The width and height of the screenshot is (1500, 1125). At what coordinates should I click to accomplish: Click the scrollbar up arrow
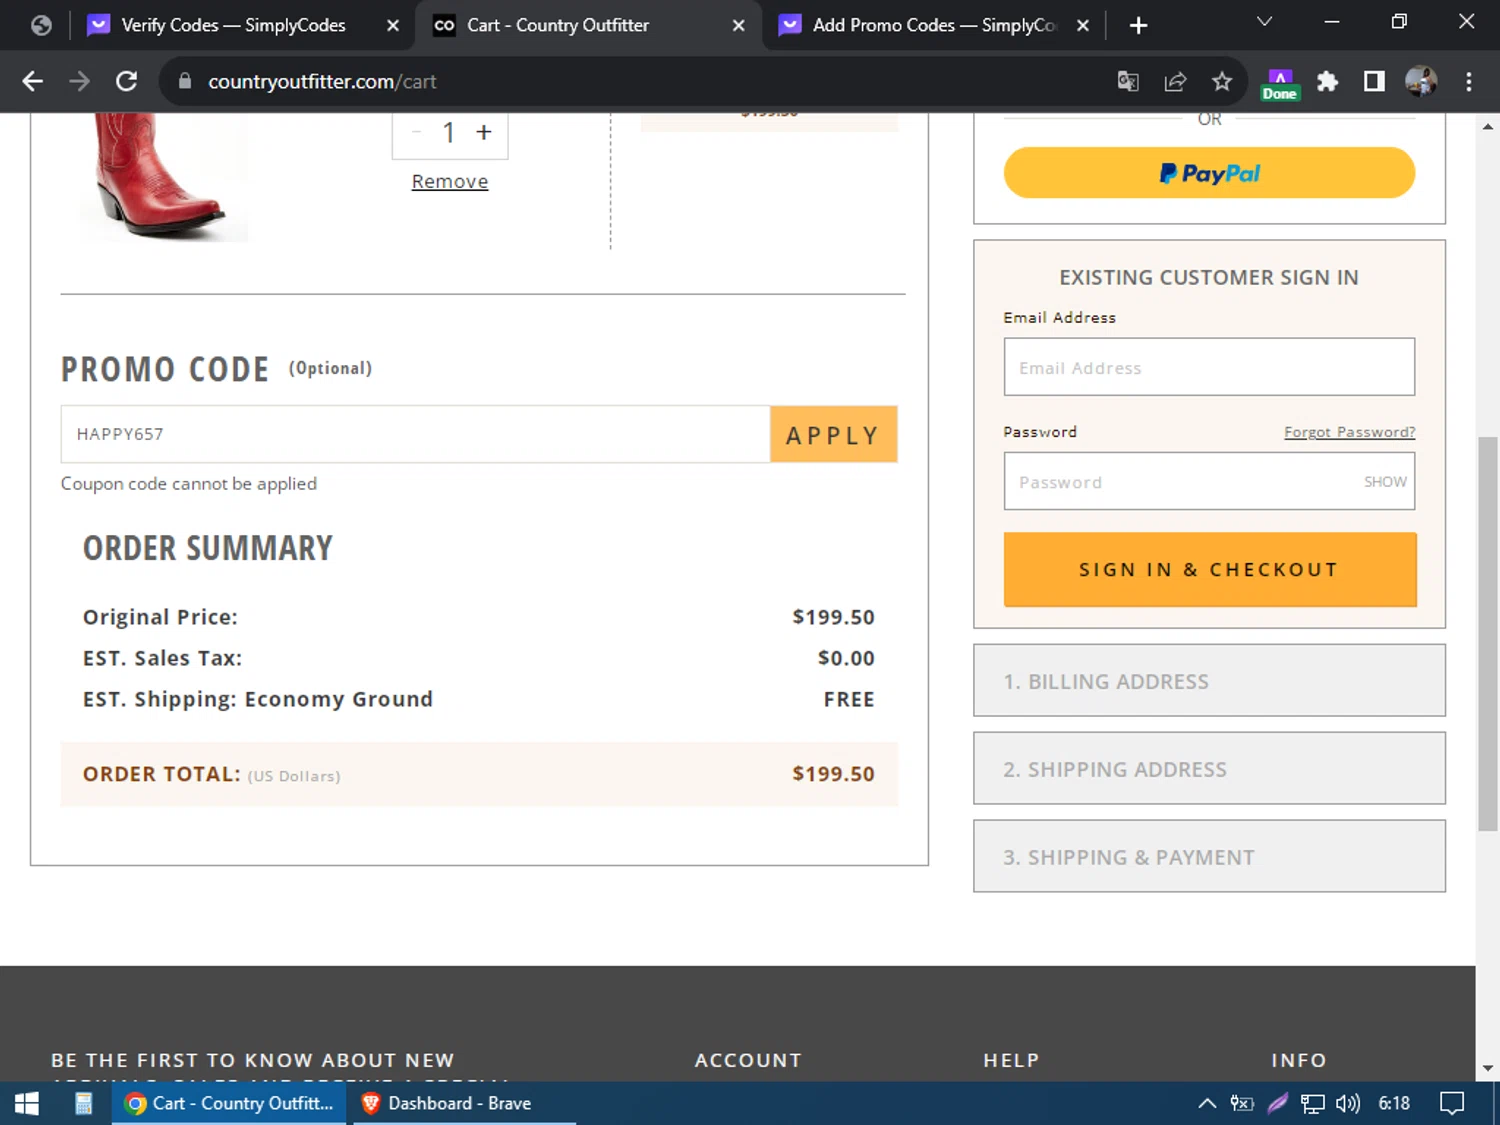click(1488, 126)
